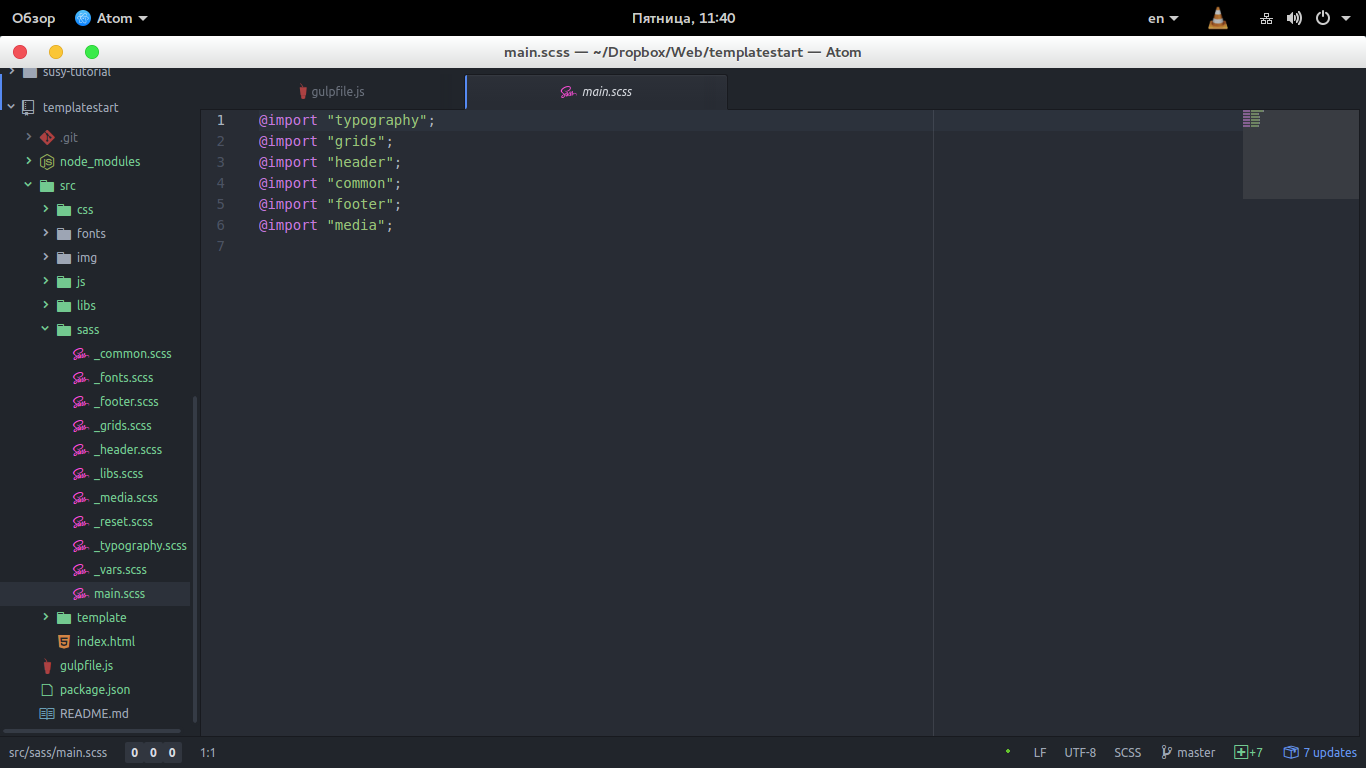Screen dimensions: 1366x768
Task: Click the Sass icon beside _fonts.scss
Action: coord(80,378)
